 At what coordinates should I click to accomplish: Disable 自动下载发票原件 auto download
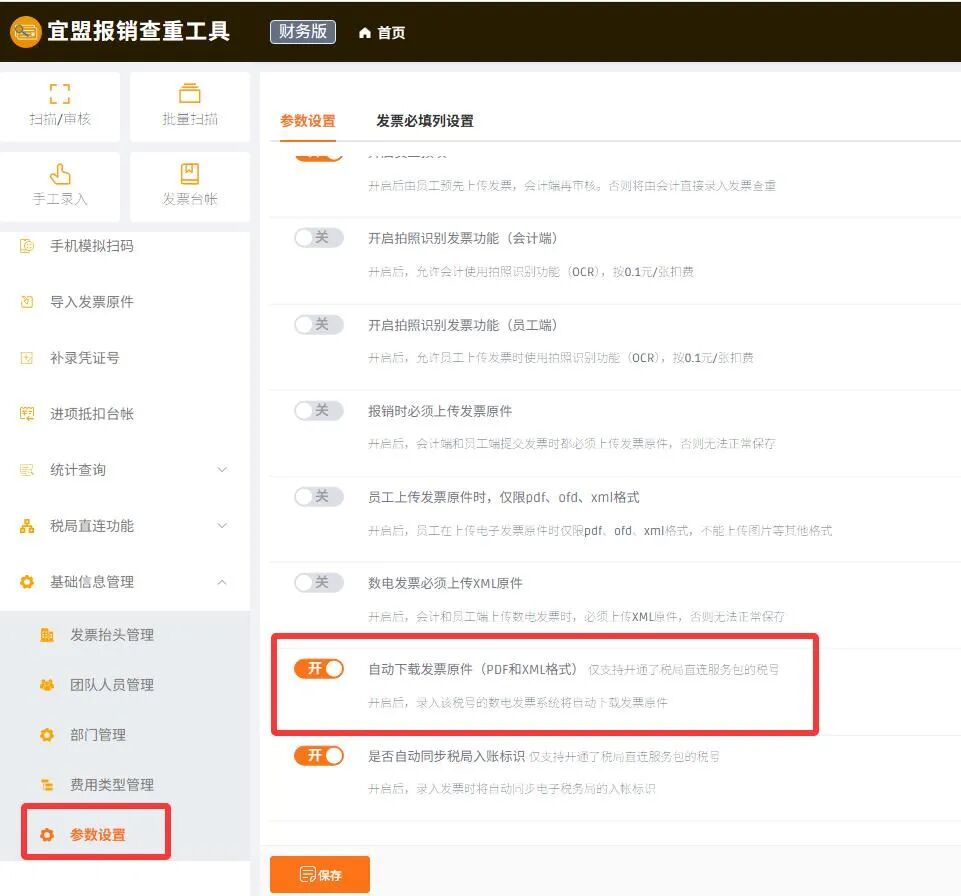click(319, 669)
